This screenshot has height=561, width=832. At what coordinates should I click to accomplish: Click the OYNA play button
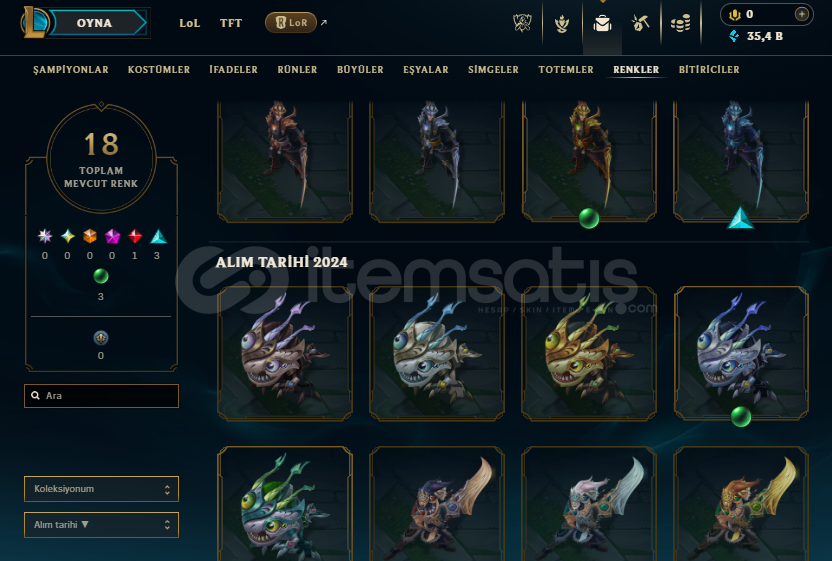[x=94, y=23]
